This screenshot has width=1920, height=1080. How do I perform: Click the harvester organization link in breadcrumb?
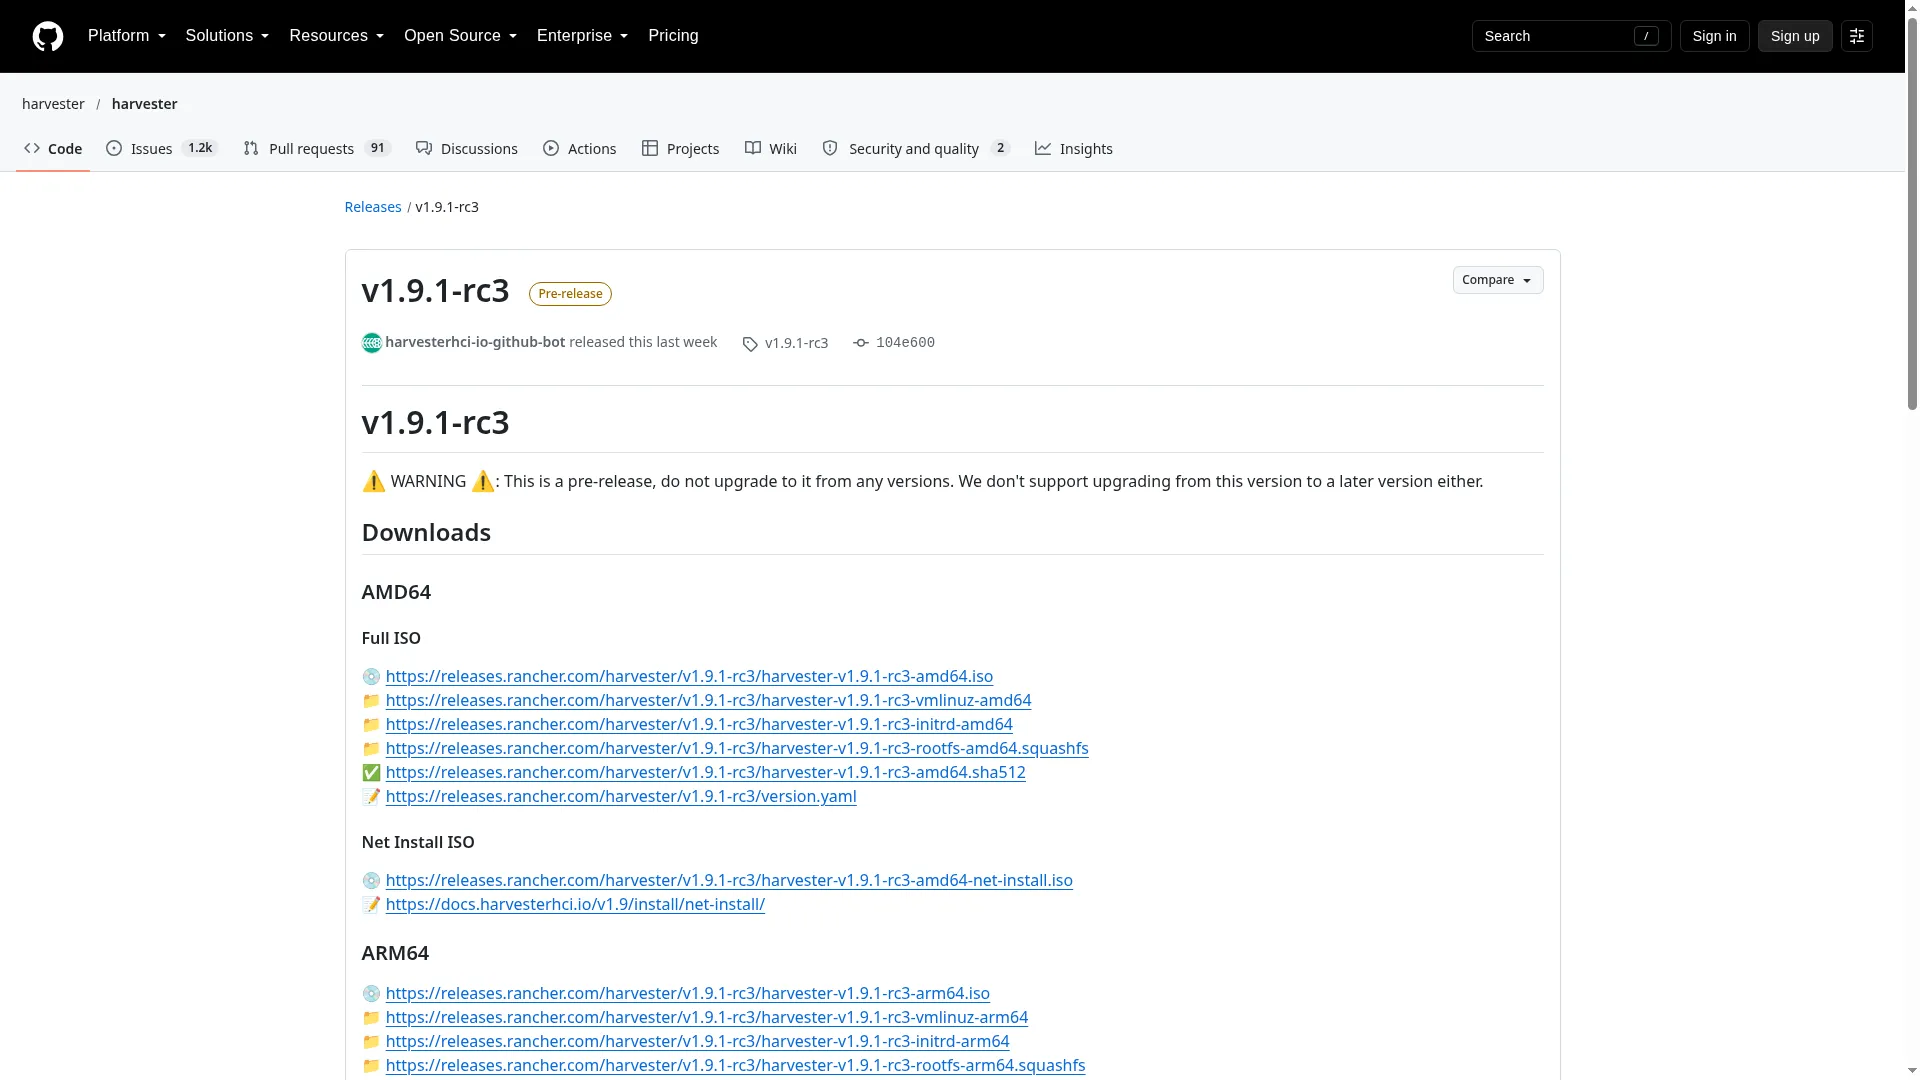click(53, 104)
